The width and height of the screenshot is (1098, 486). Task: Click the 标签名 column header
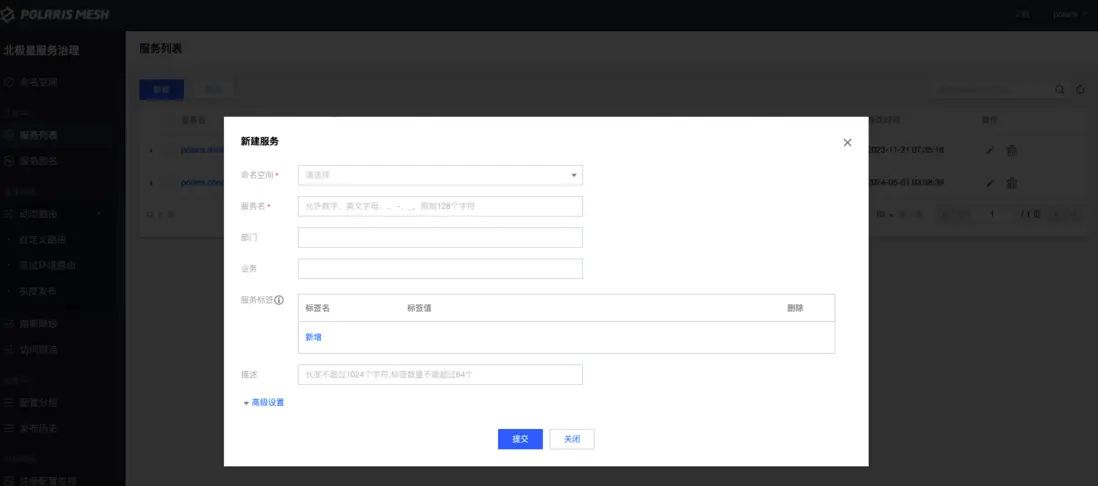[317, 308]
